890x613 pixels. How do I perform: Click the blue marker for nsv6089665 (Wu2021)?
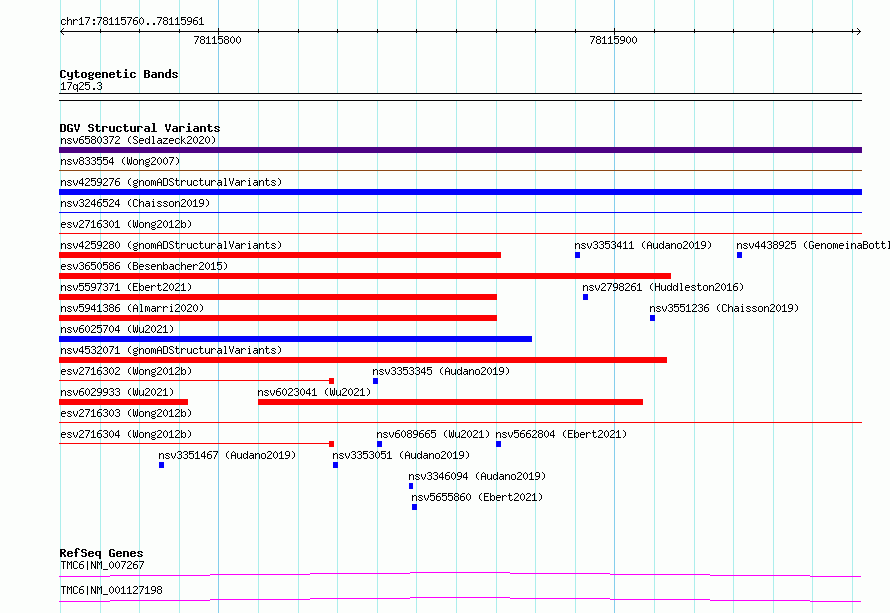pyautogui.click(x=379, y=444)
